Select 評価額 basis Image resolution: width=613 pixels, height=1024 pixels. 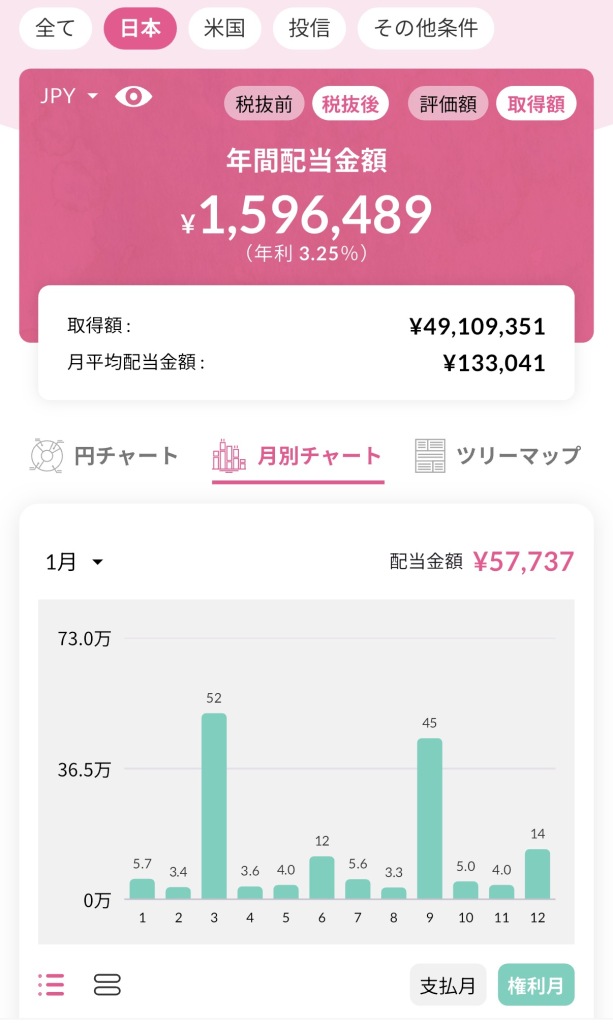point(447,104)
